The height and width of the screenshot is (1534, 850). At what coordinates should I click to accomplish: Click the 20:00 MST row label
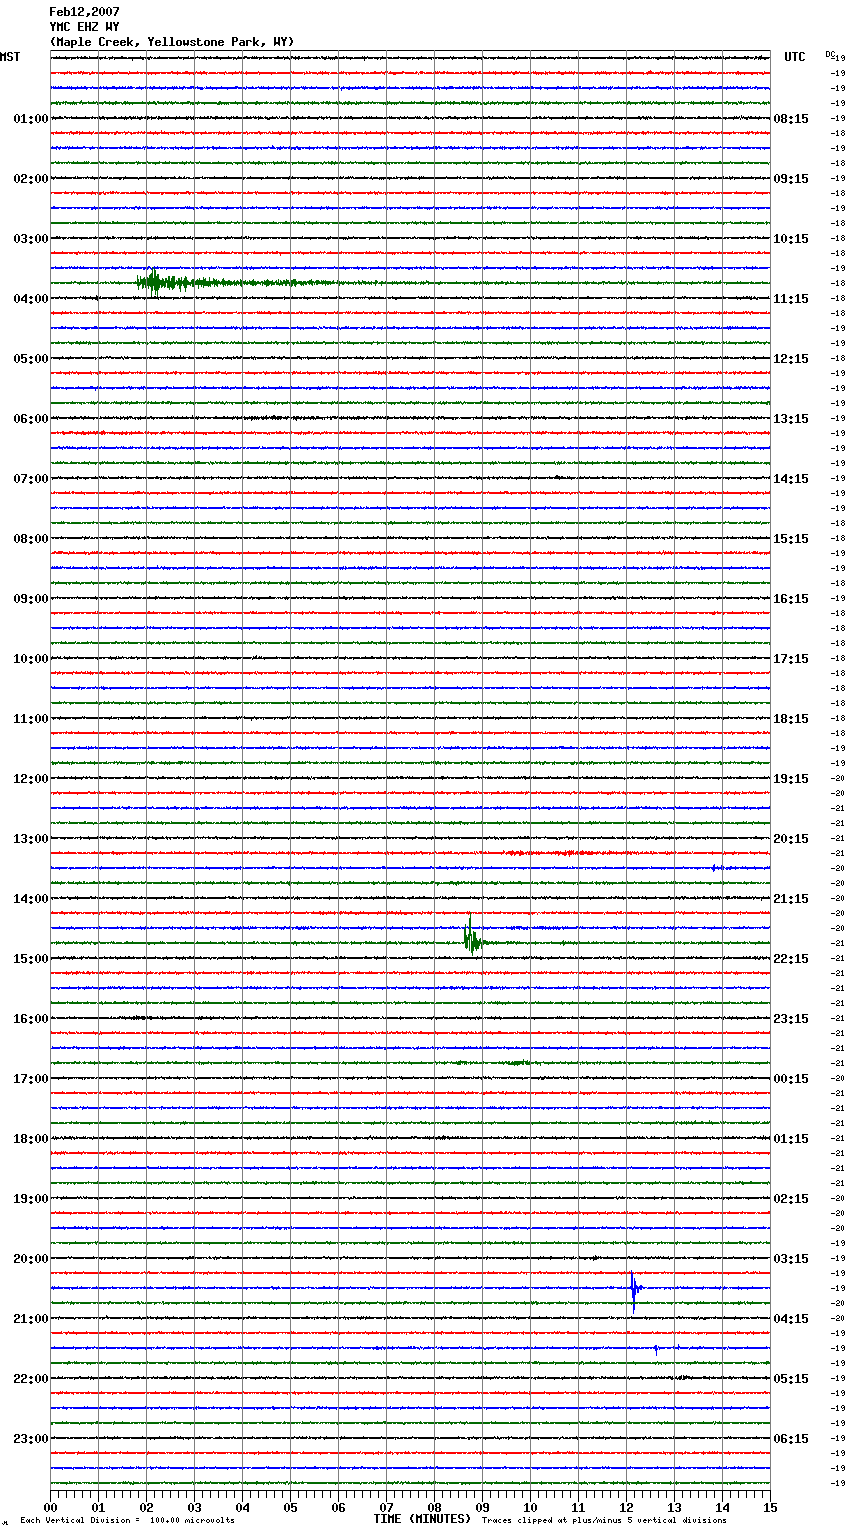(x=31, y=1259)
